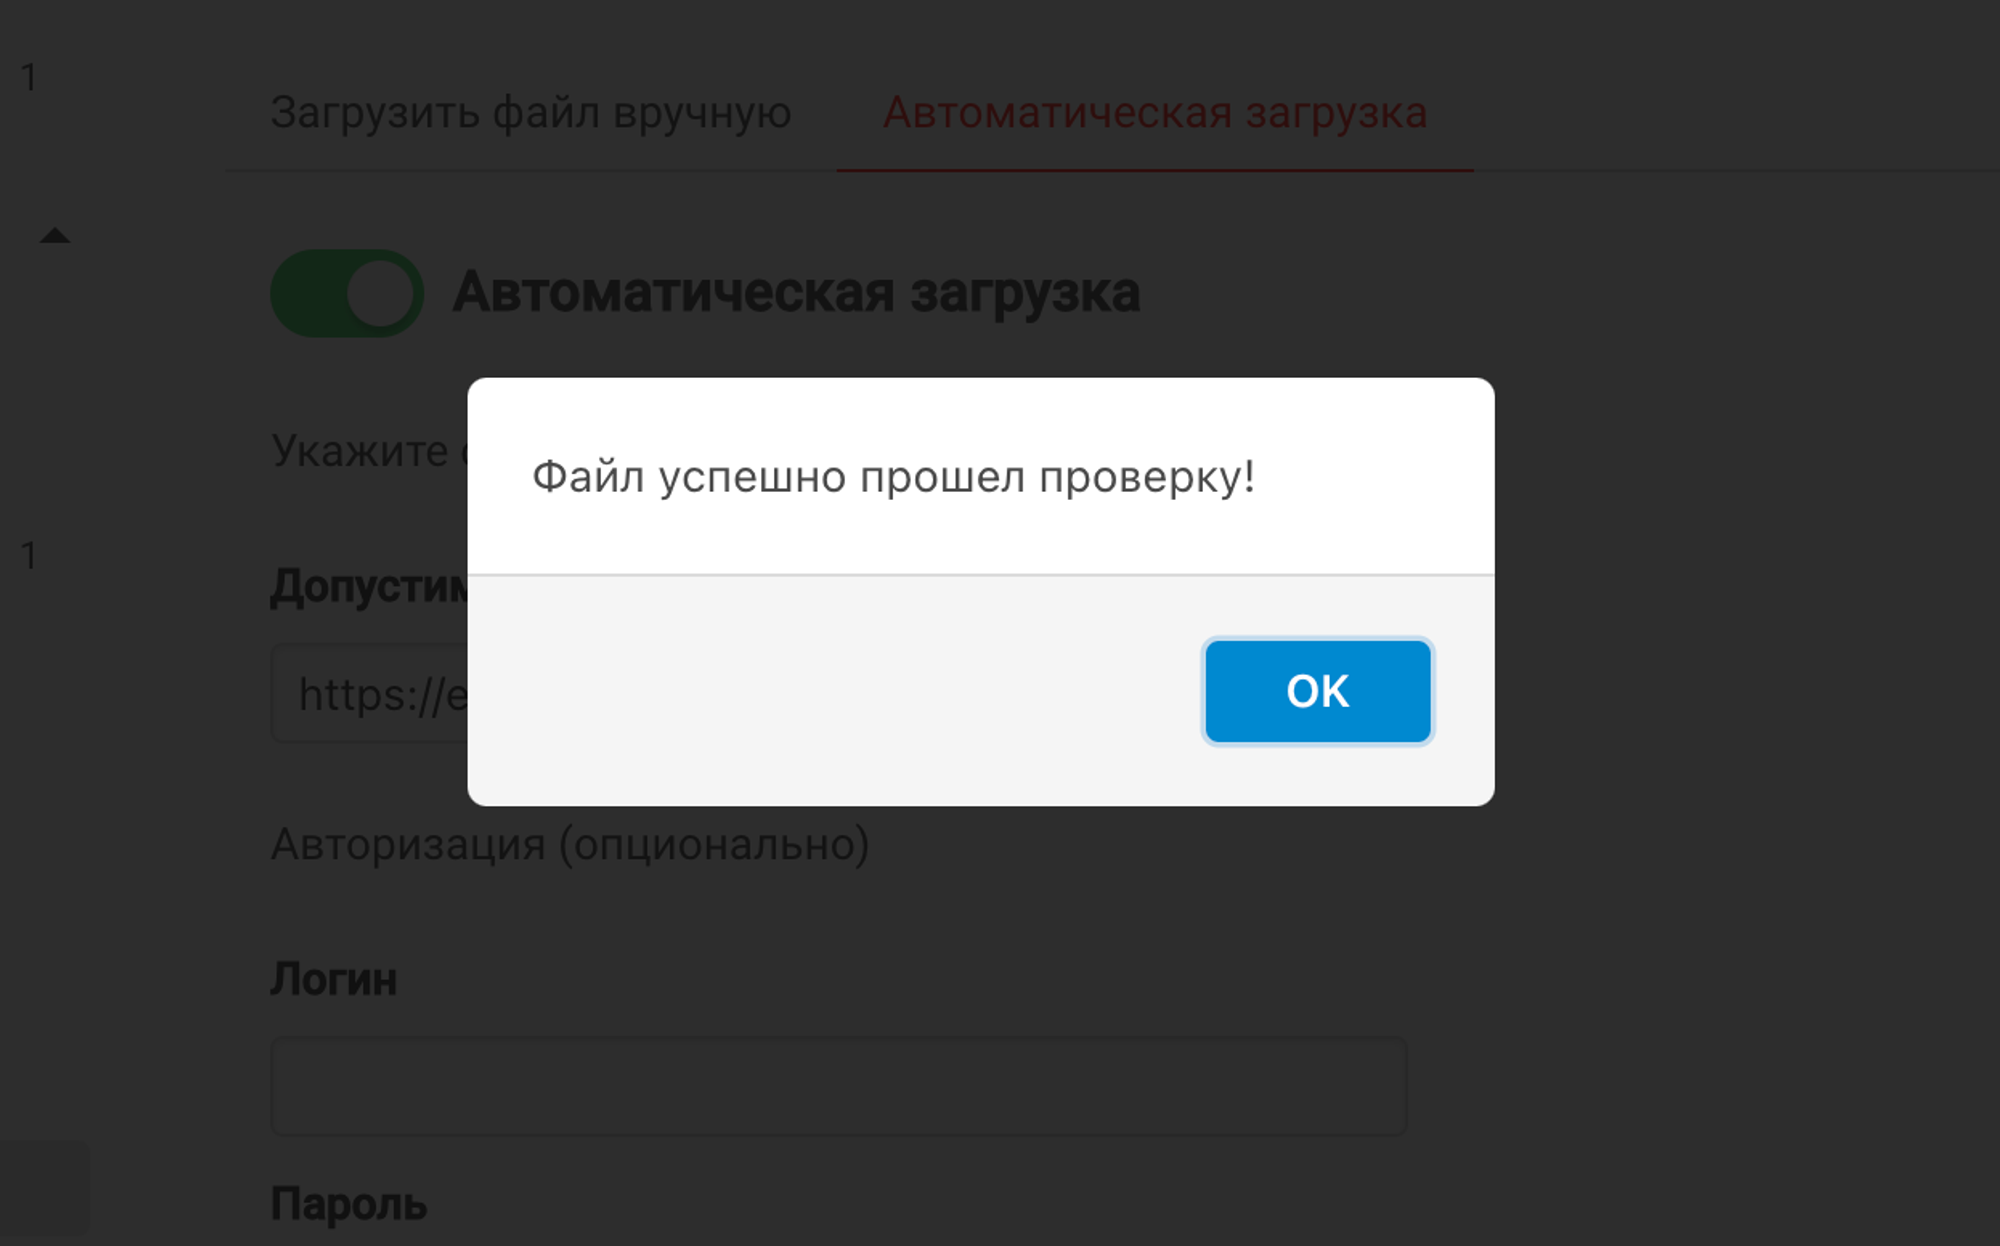The height and width of the screenshot is (1246, 2000).
Task: Click the Пароль field label
Action: [348, 1204]
